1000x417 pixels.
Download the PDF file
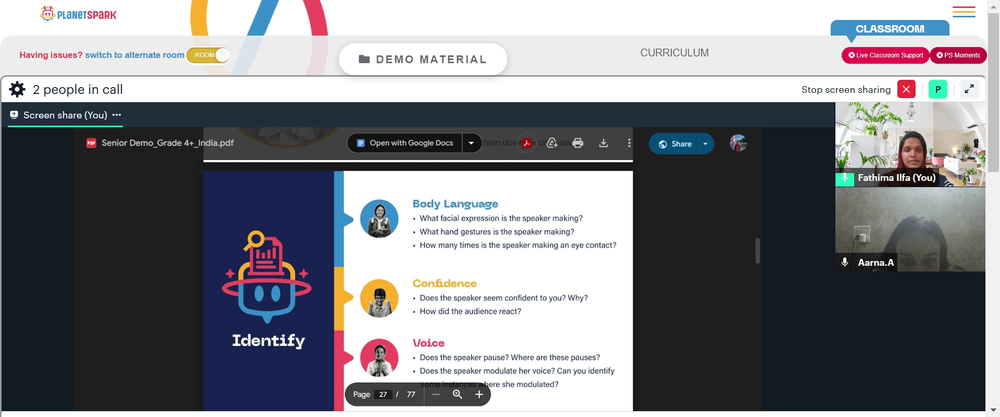(603, 143)
